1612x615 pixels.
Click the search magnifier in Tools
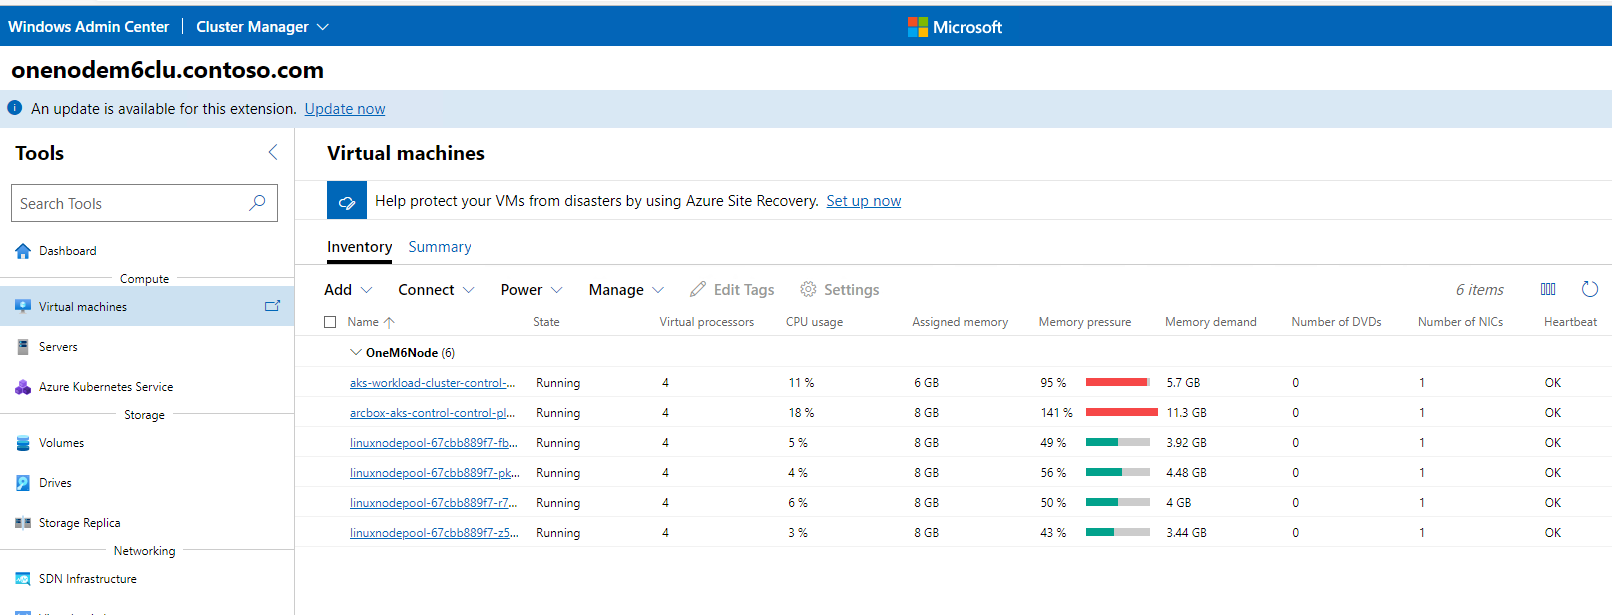[257, 203]
